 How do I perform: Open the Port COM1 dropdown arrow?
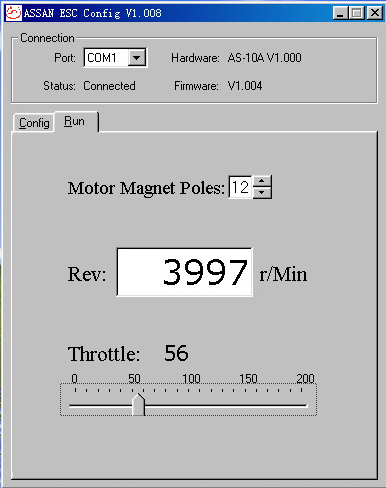136,58
